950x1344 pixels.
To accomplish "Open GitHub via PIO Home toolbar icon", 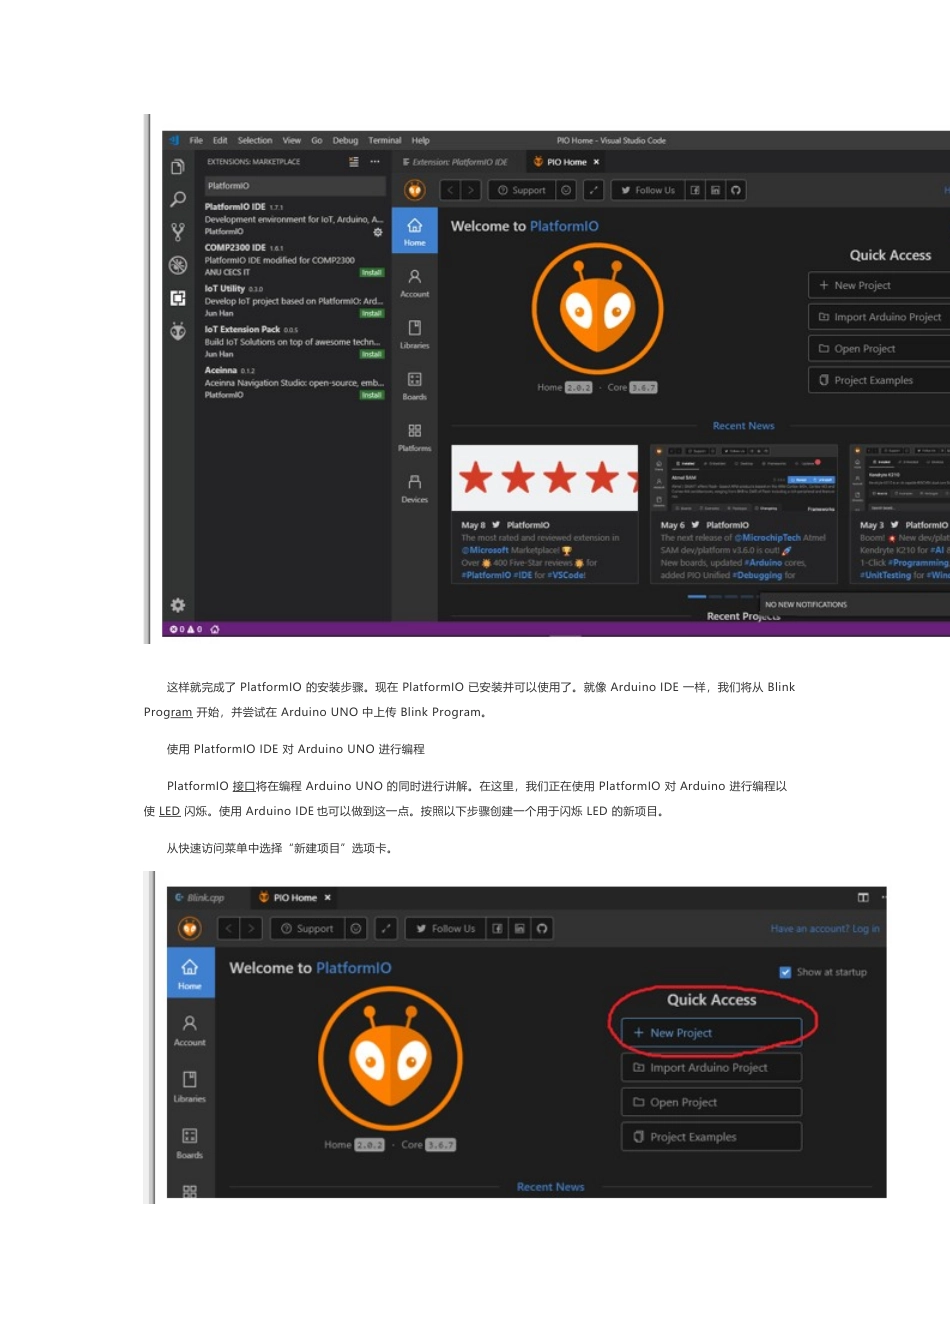I will pos(737,190).
